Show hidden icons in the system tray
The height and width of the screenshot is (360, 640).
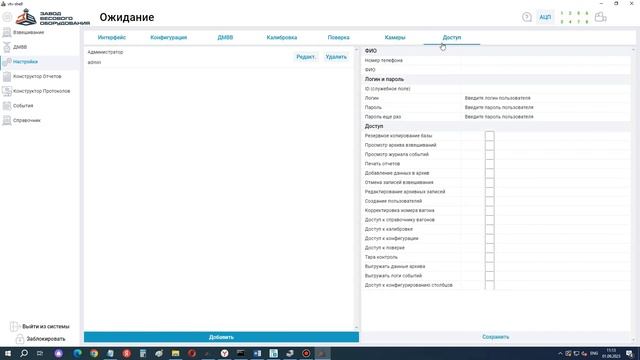pyautogui.click(x=560, y=353)
